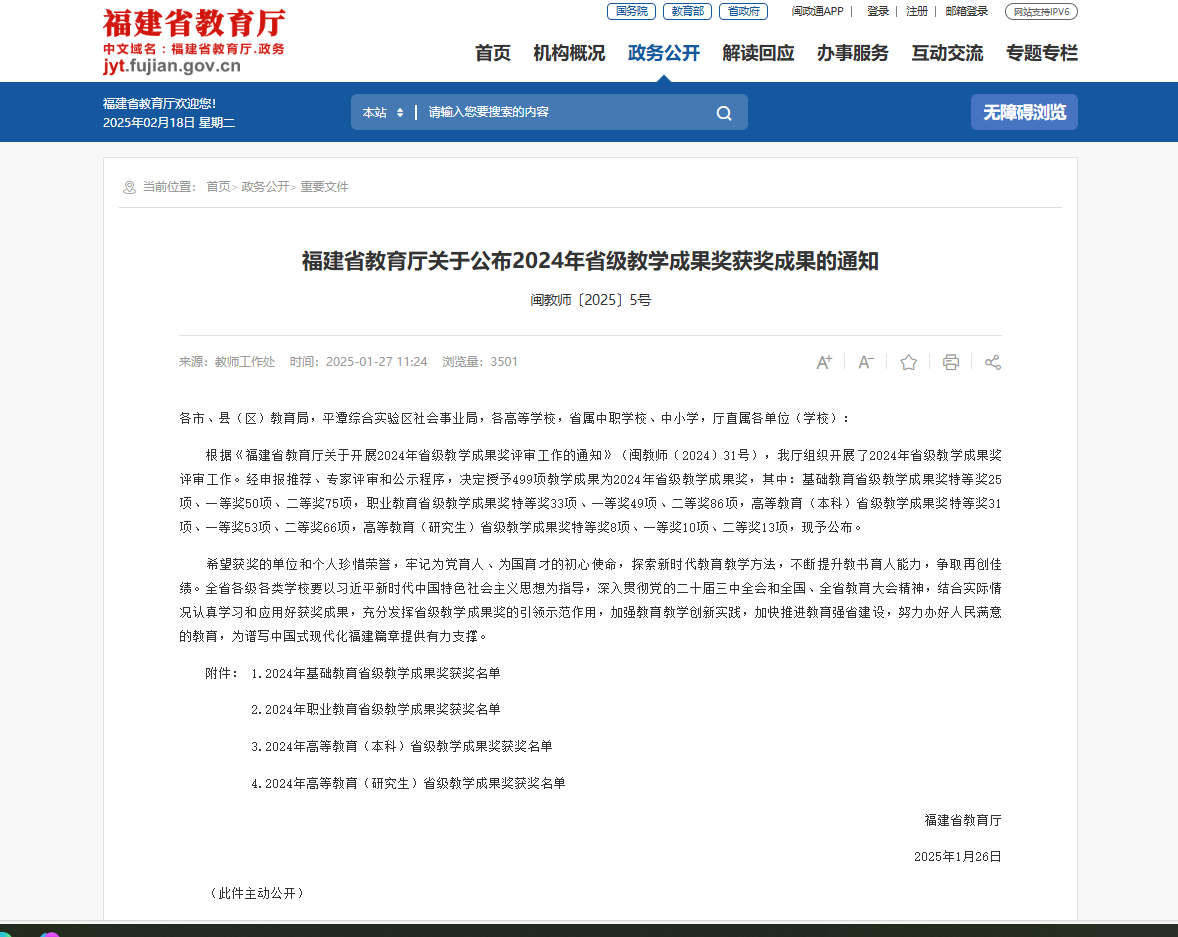Visit the 教育部 link
This screenshot has height=937, width=1178.
coord(687,12)
